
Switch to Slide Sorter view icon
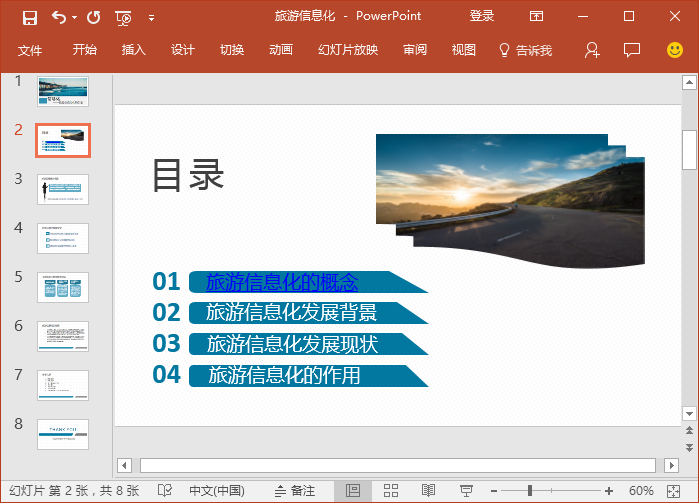coord(391,491)
